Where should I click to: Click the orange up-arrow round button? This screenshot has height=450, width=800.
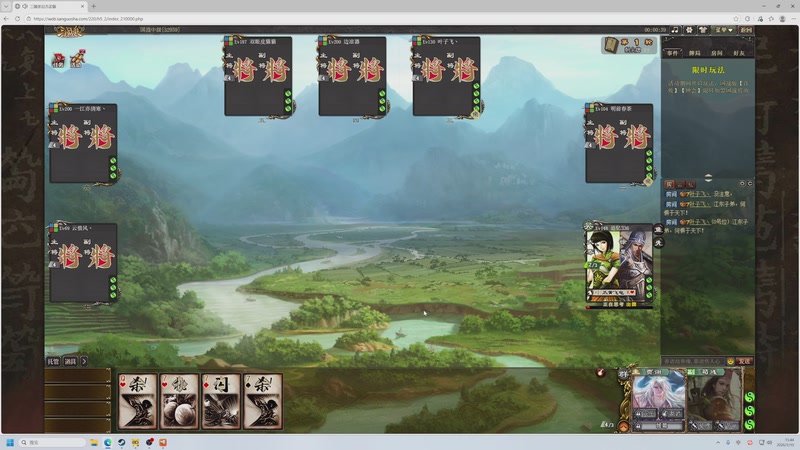click(623, 427)
